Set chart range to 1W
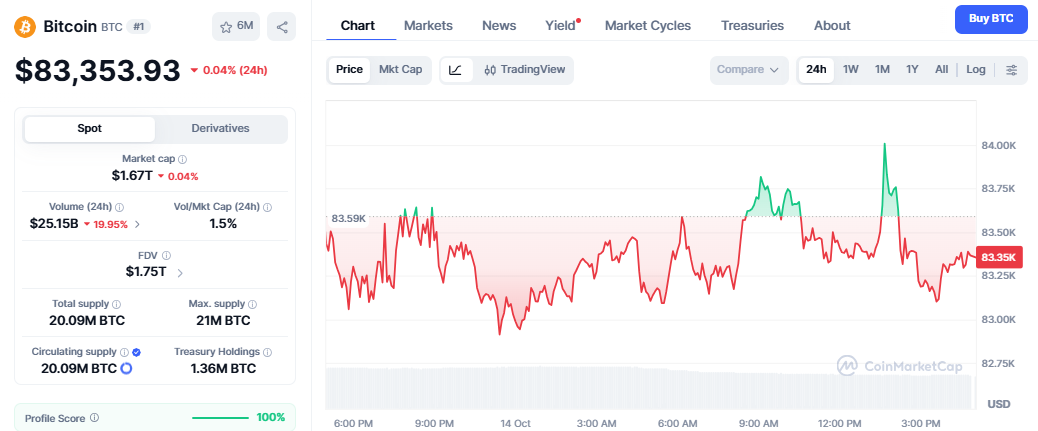The image size is (1038, 431). [x=851, y=70]
